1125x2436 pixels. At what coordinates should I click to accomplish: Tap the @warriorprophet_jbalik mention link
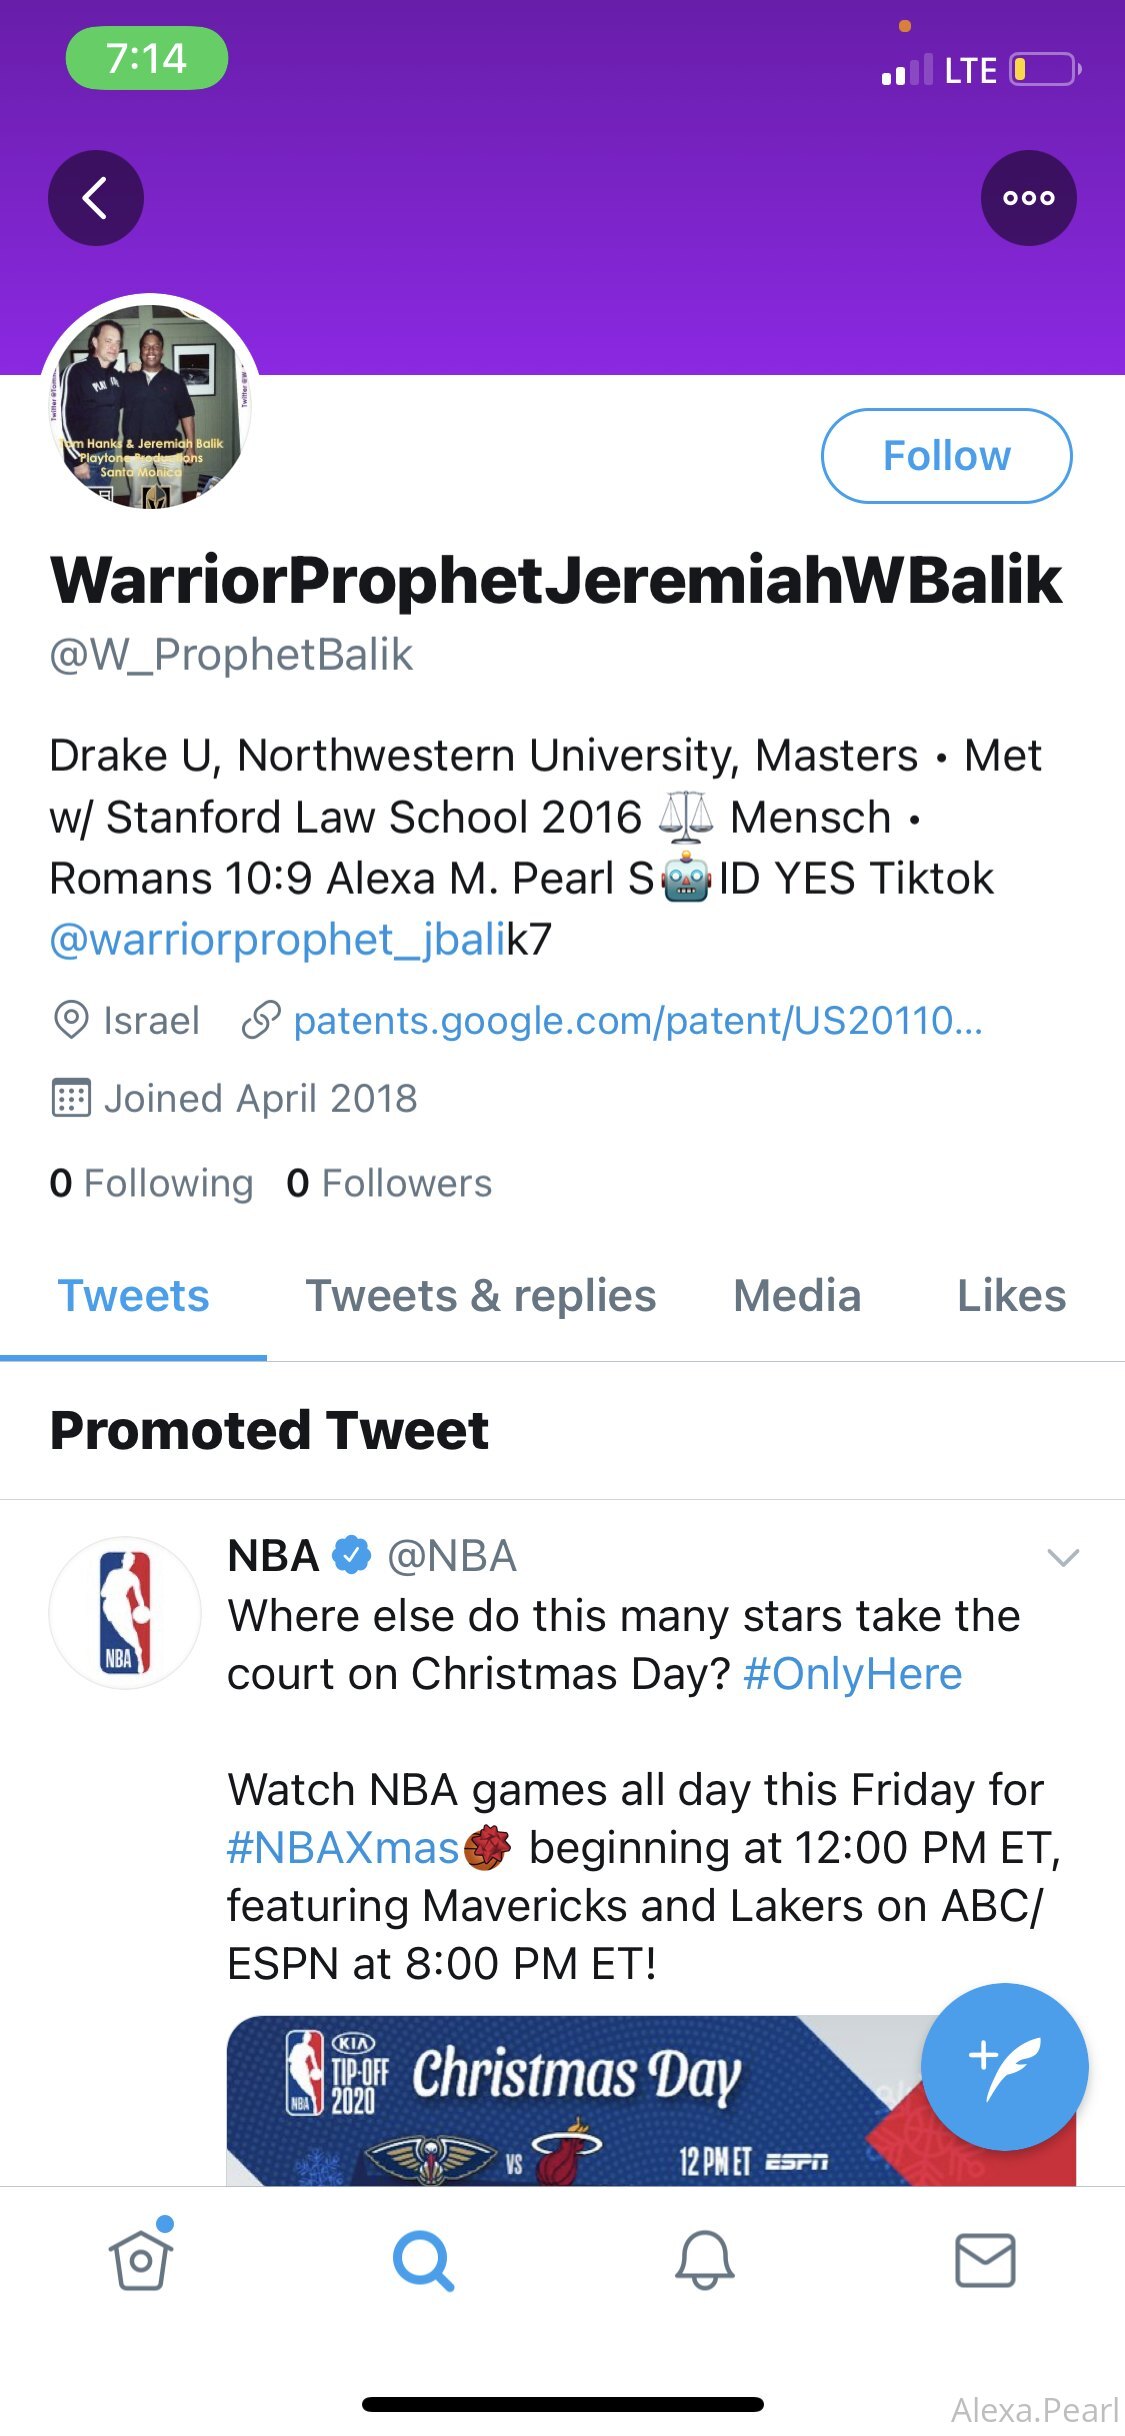[x=278, y=940]
